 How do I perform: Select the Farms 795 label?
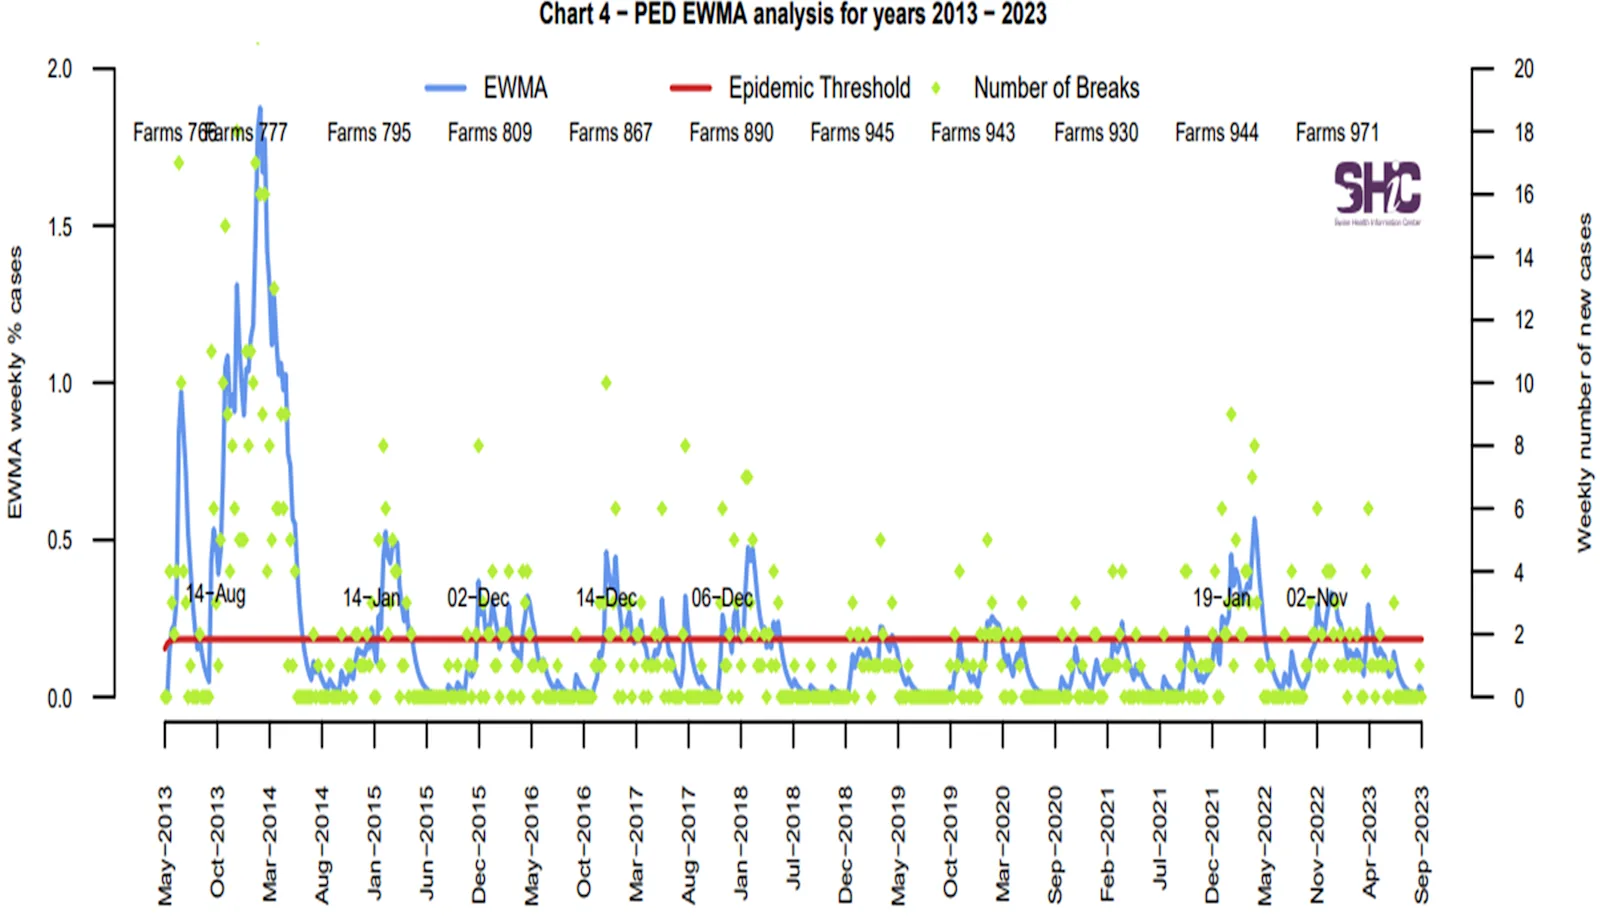coord(369,132)
